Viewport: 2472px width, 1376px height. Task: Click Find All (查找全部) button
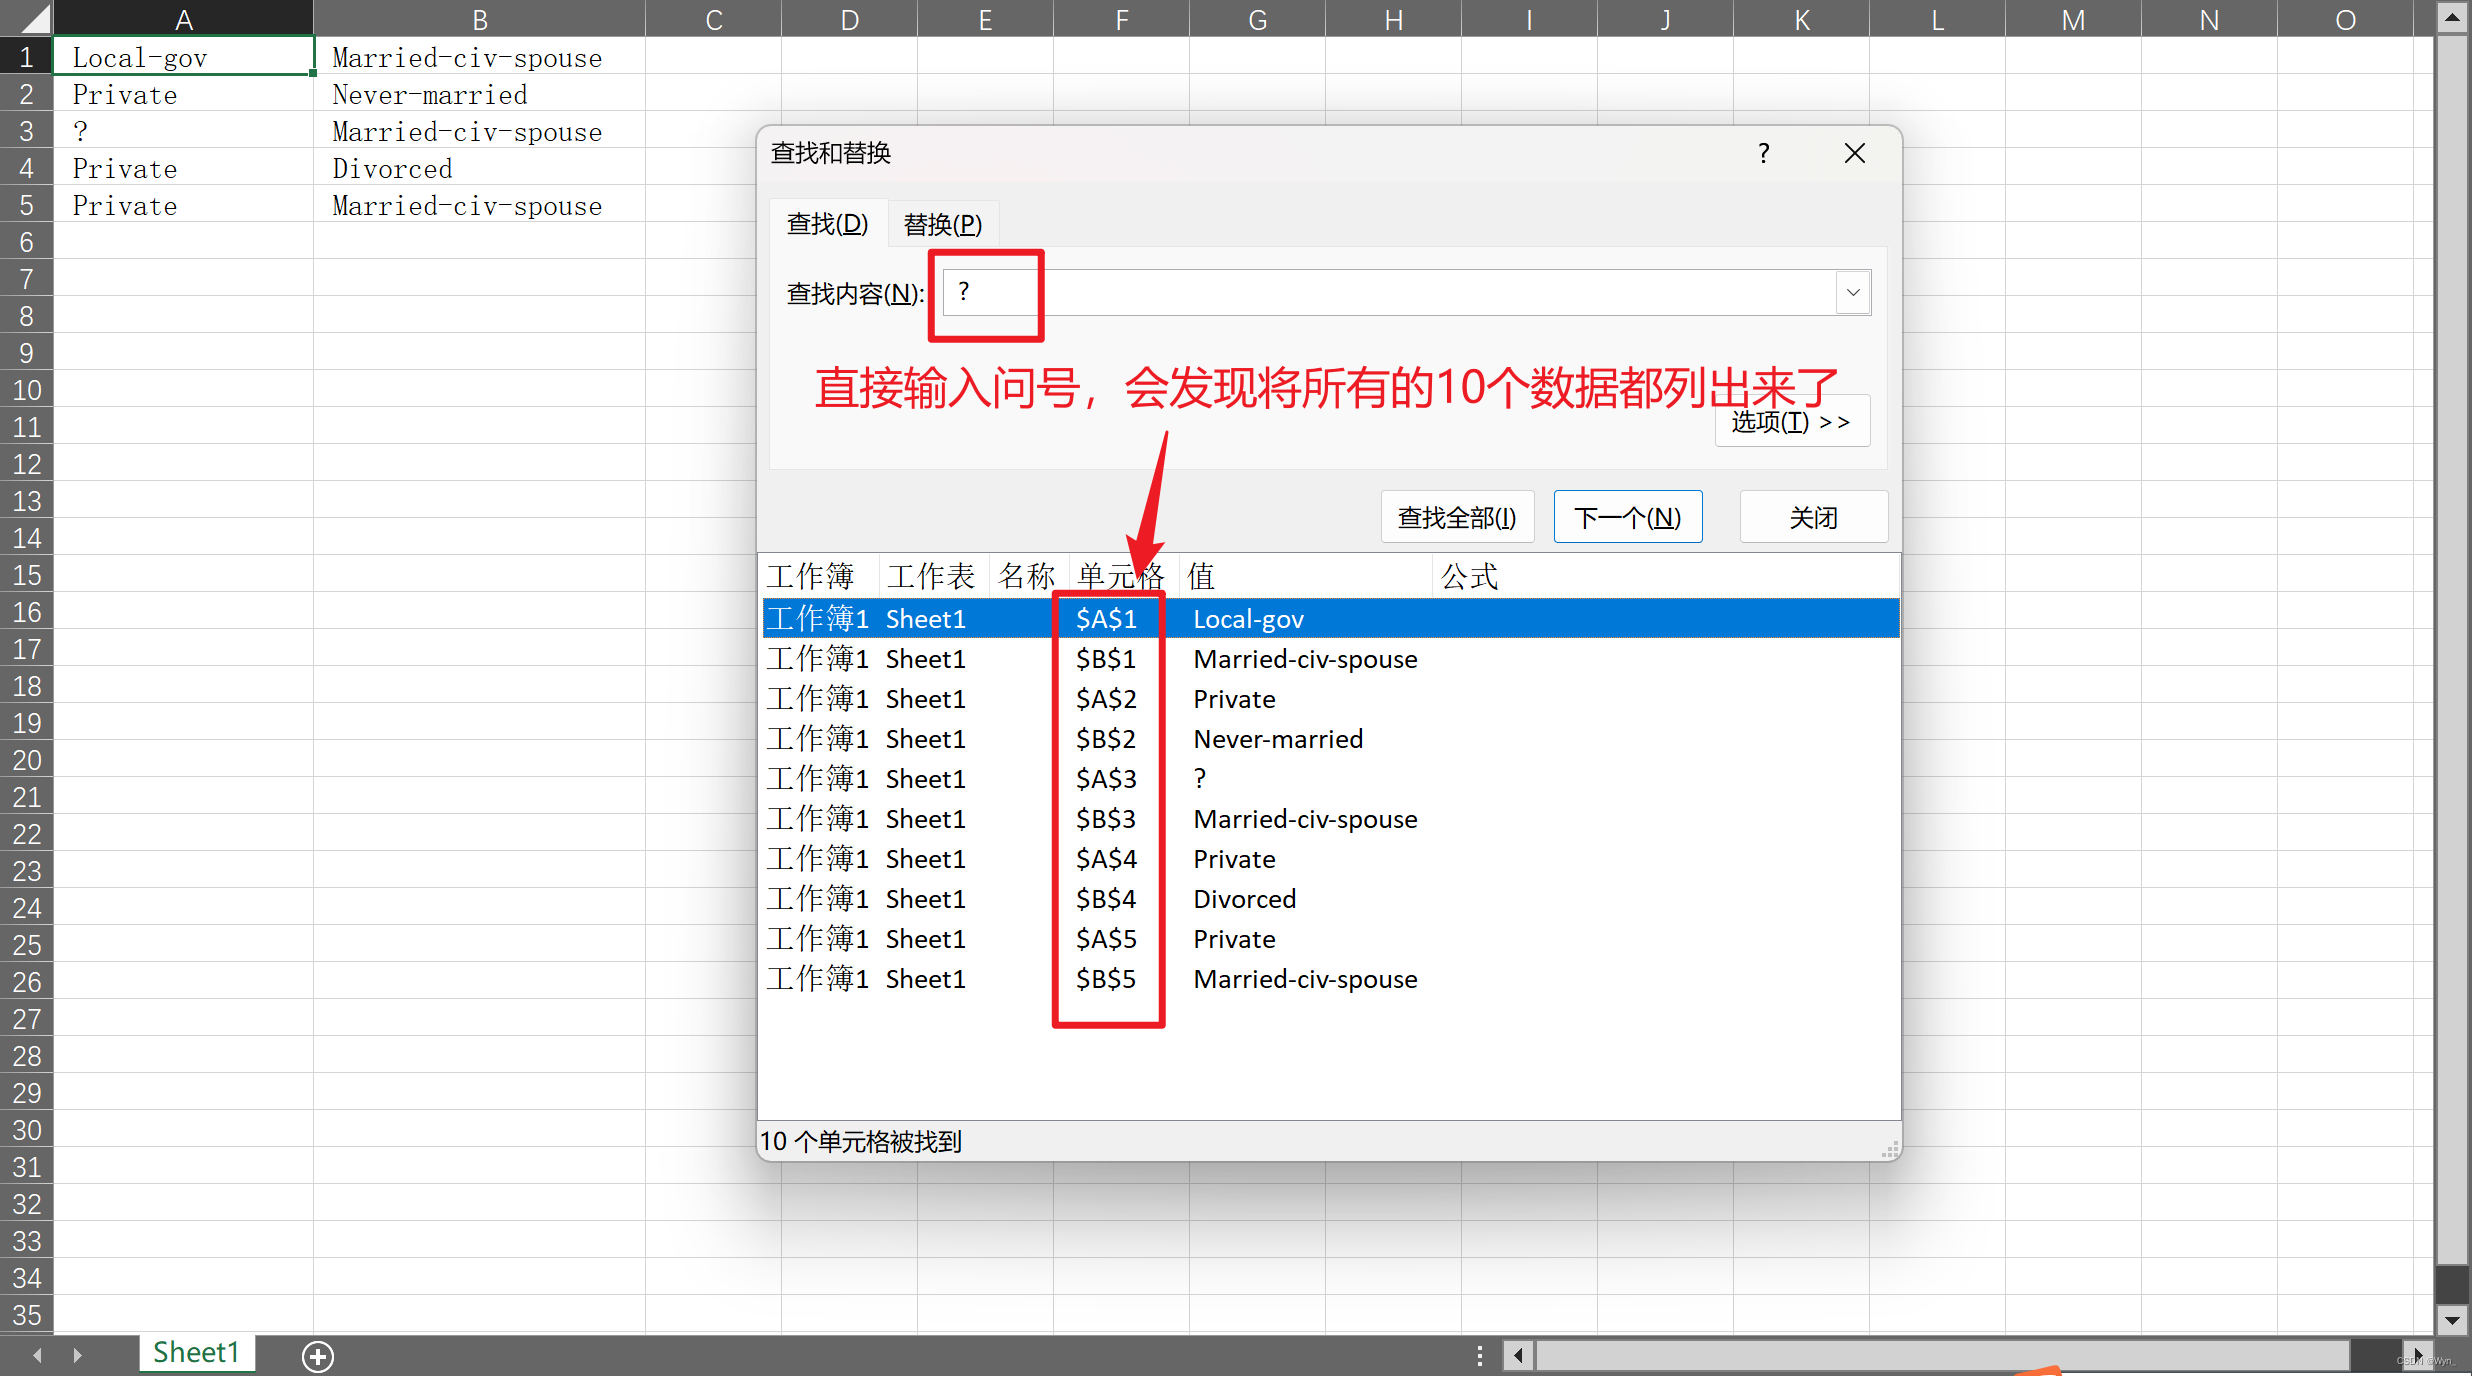pyautogui.click(x=1457, y=517)
